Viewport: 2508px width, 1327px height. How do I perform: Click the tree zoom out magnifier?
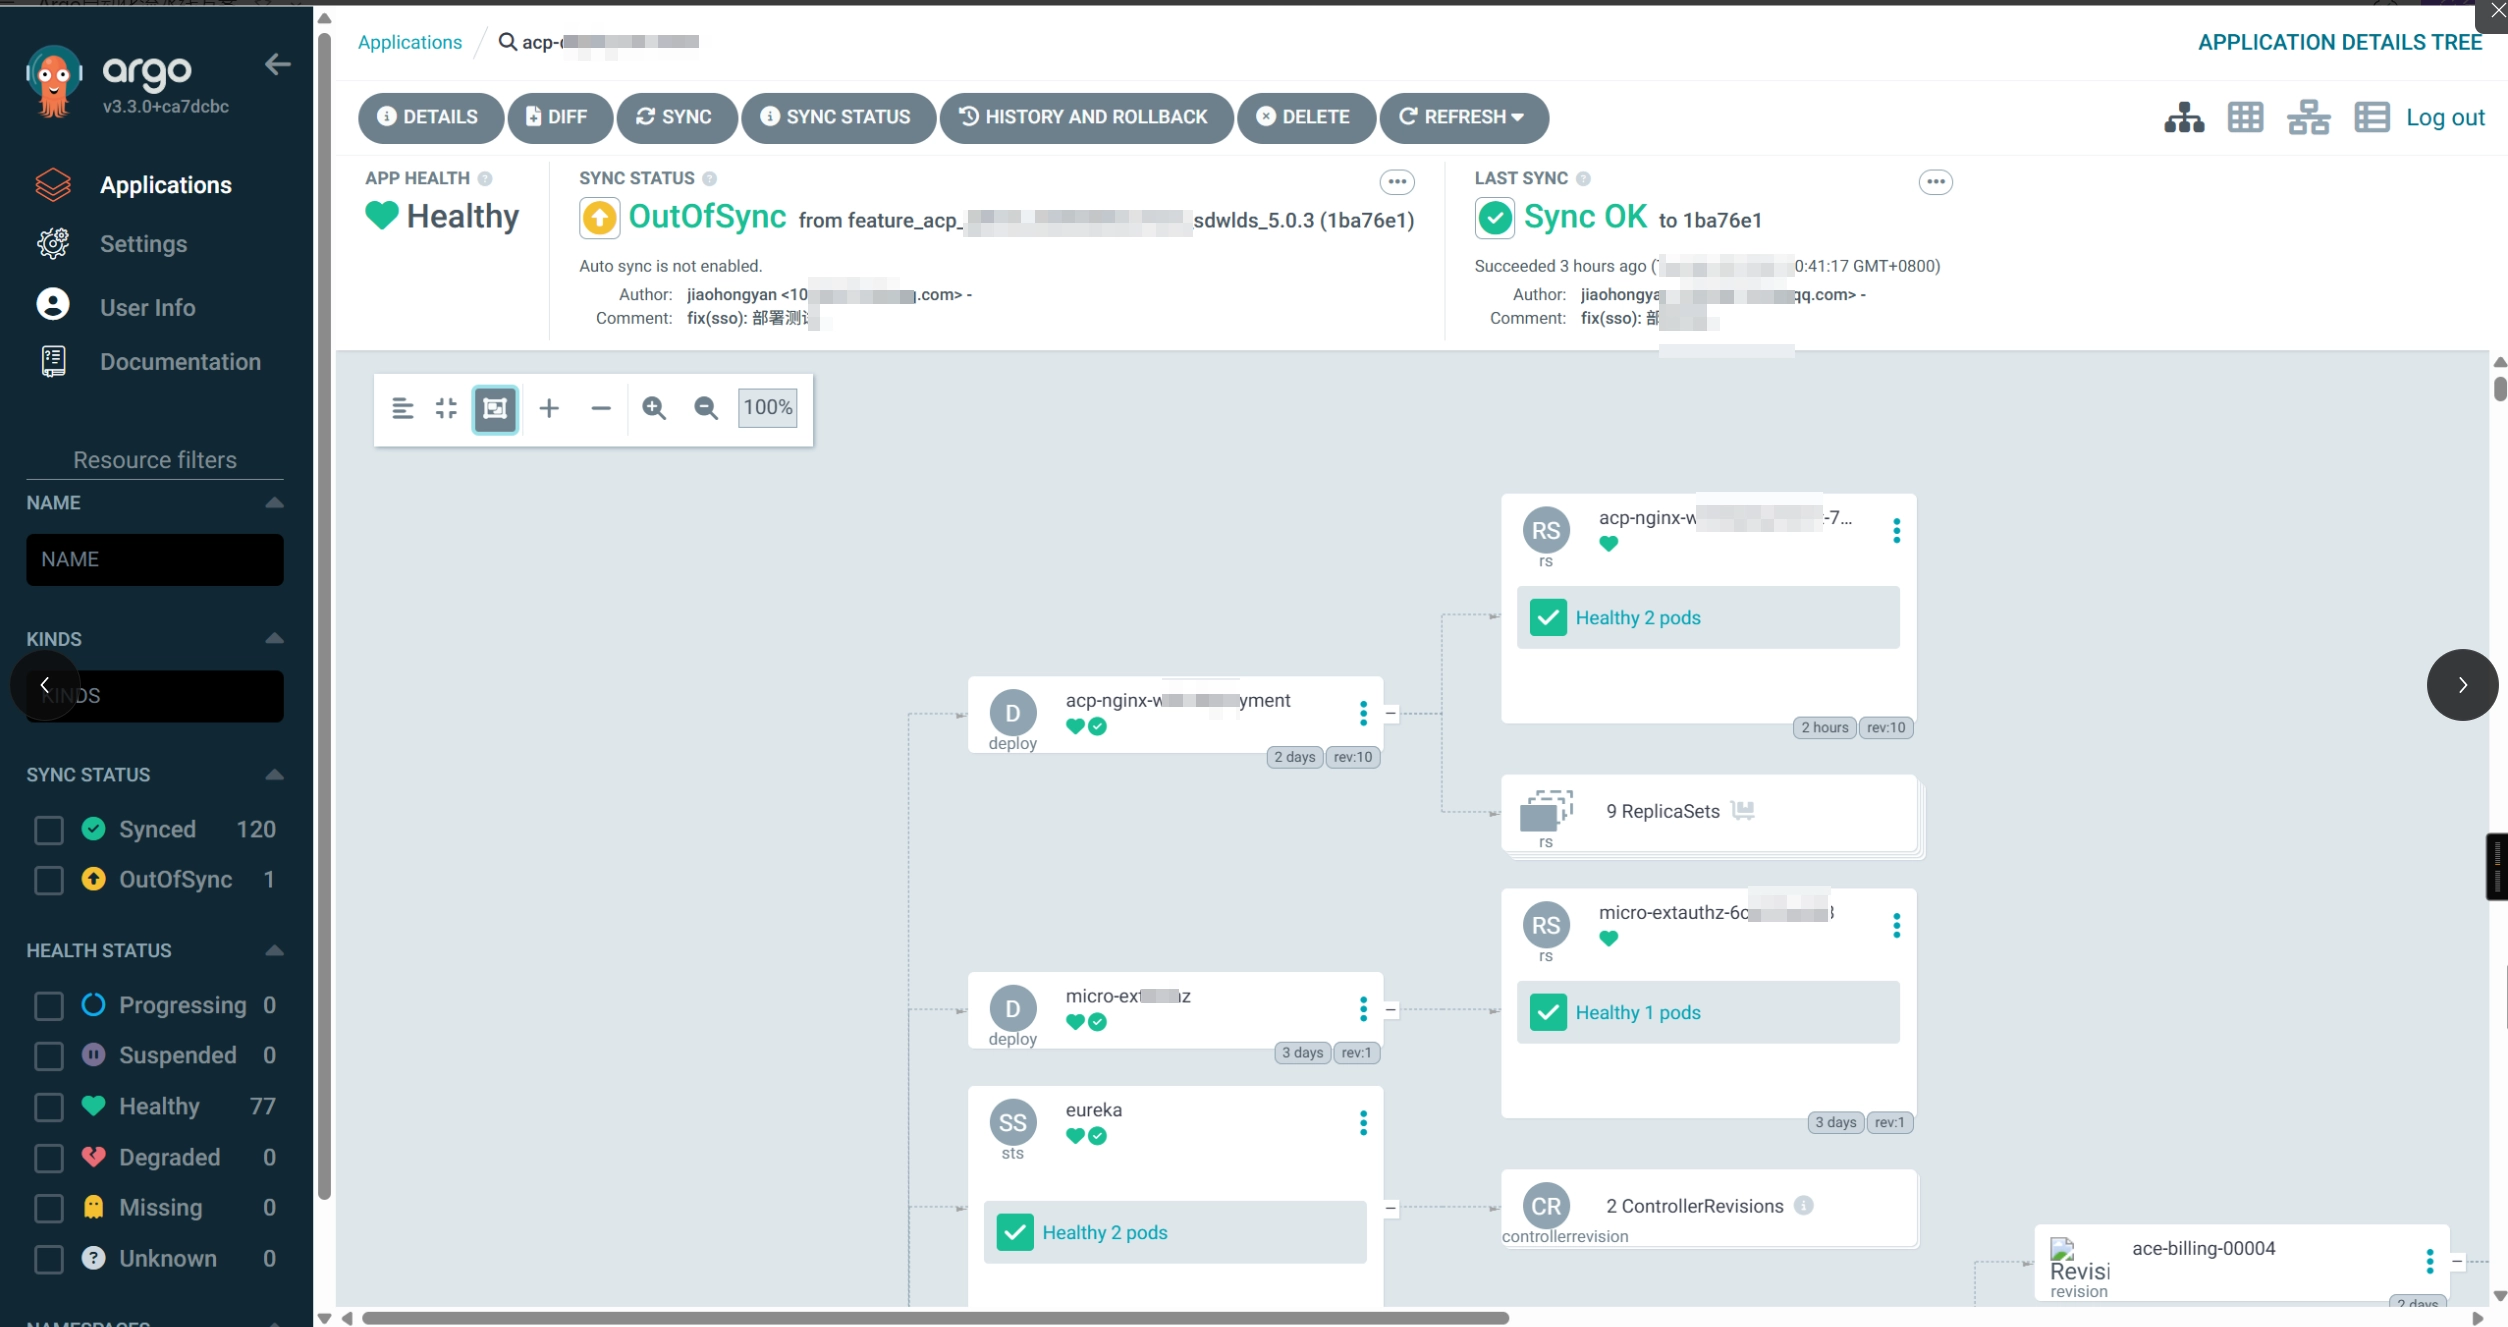coord(706,408)
